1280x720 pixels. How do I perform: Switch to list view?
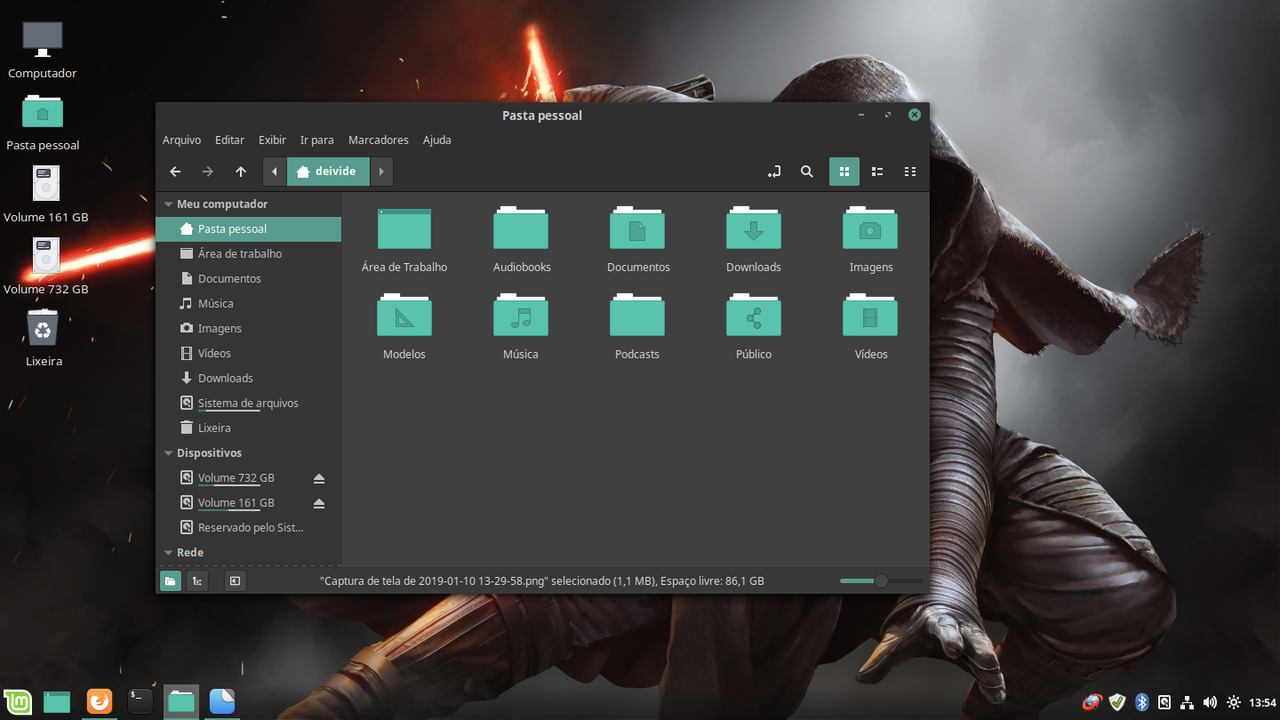877,172
